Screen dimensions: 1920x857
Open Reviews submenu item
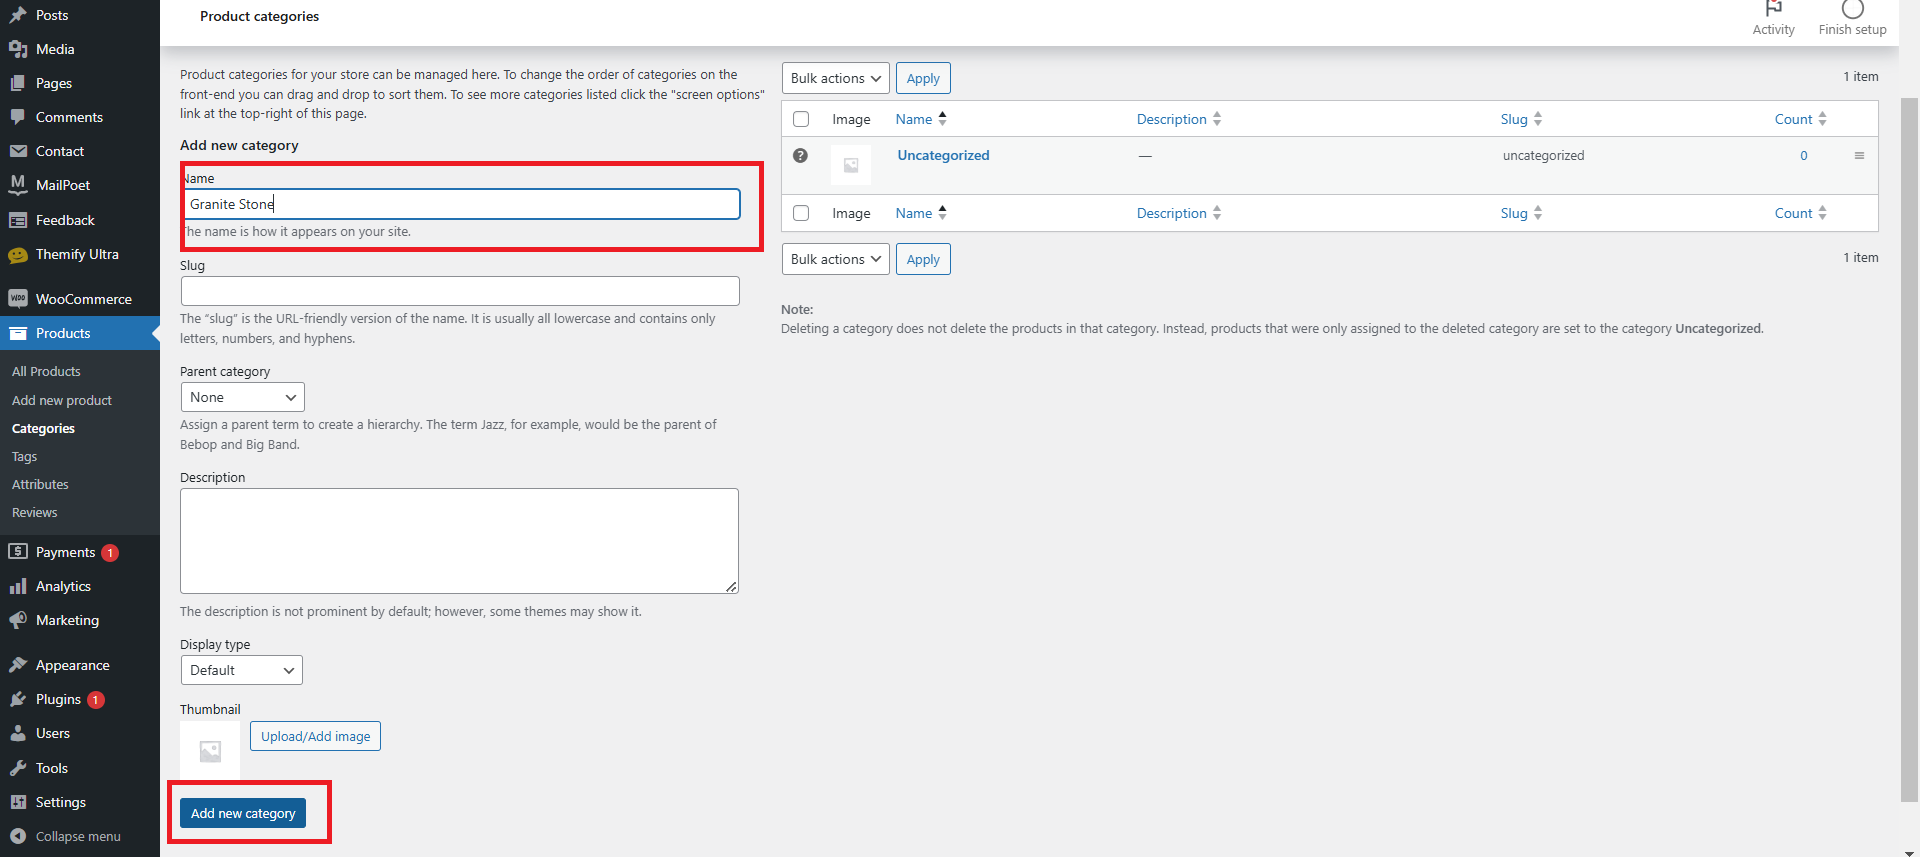pos(35,512)
